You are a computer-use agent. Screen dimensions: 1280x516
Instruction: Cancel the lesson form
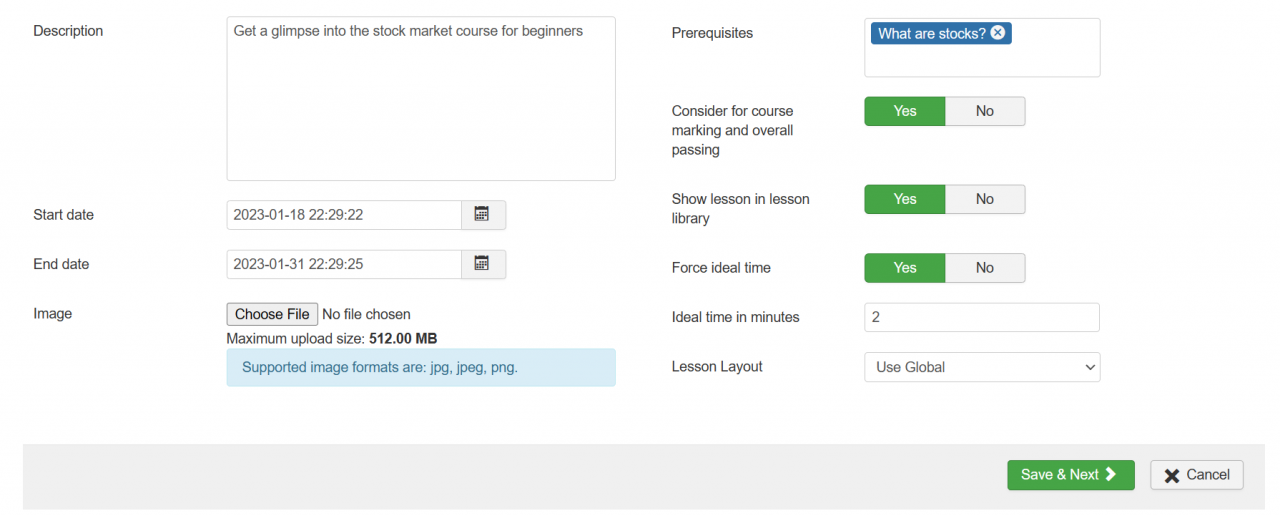[1196, 475]
